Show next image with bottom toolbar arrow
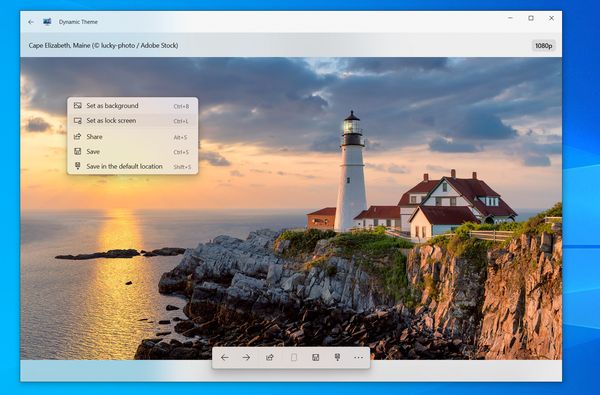The image size is (600, 395). [x=246, y=357]
